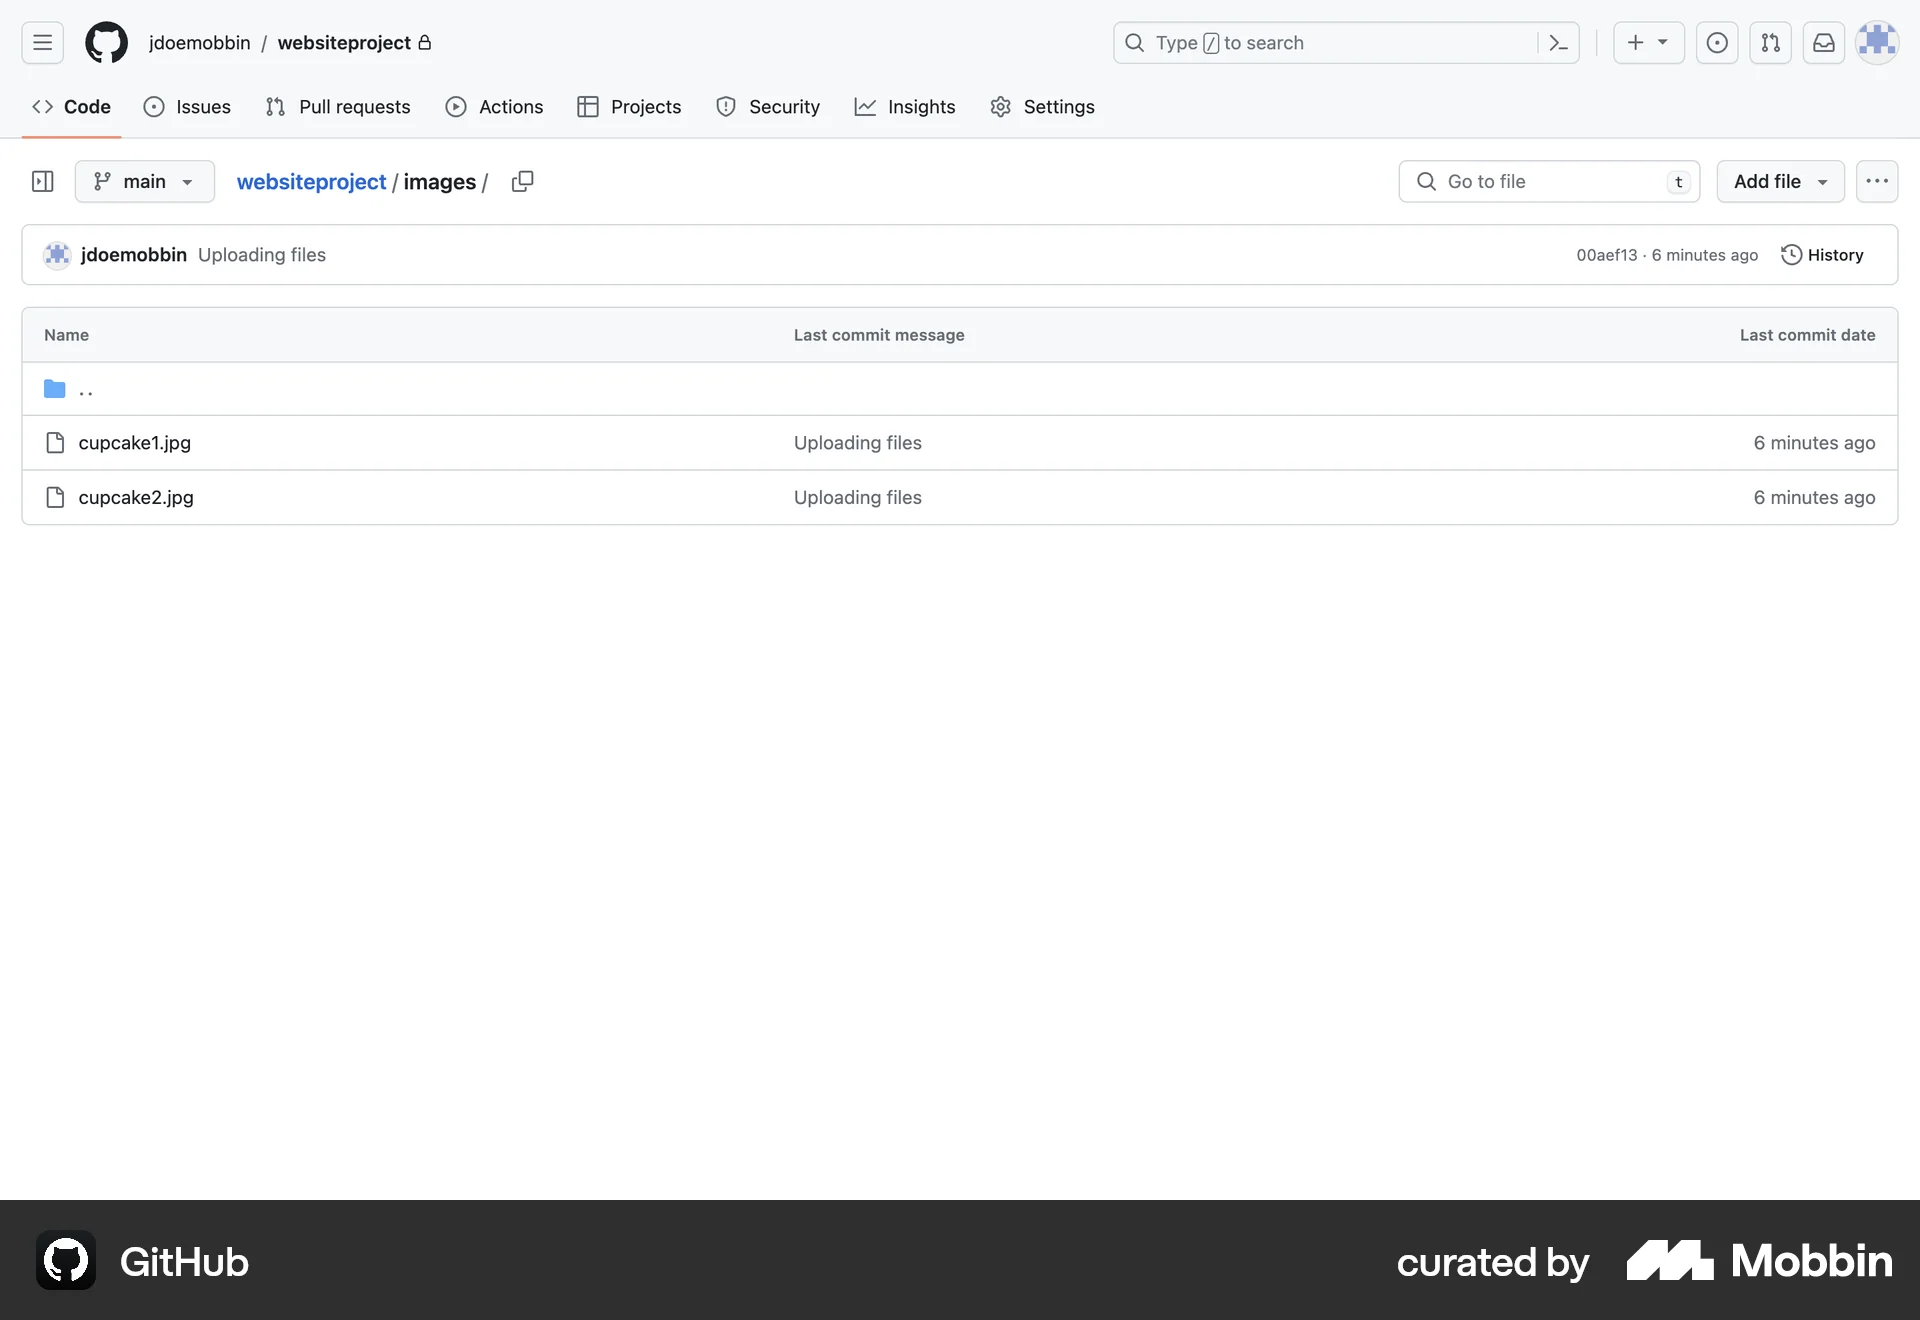Image resolution: width=1920 pixels, height=1320 pixels.
Task: Click your profile avatar in the top right
Action: 1878,42
